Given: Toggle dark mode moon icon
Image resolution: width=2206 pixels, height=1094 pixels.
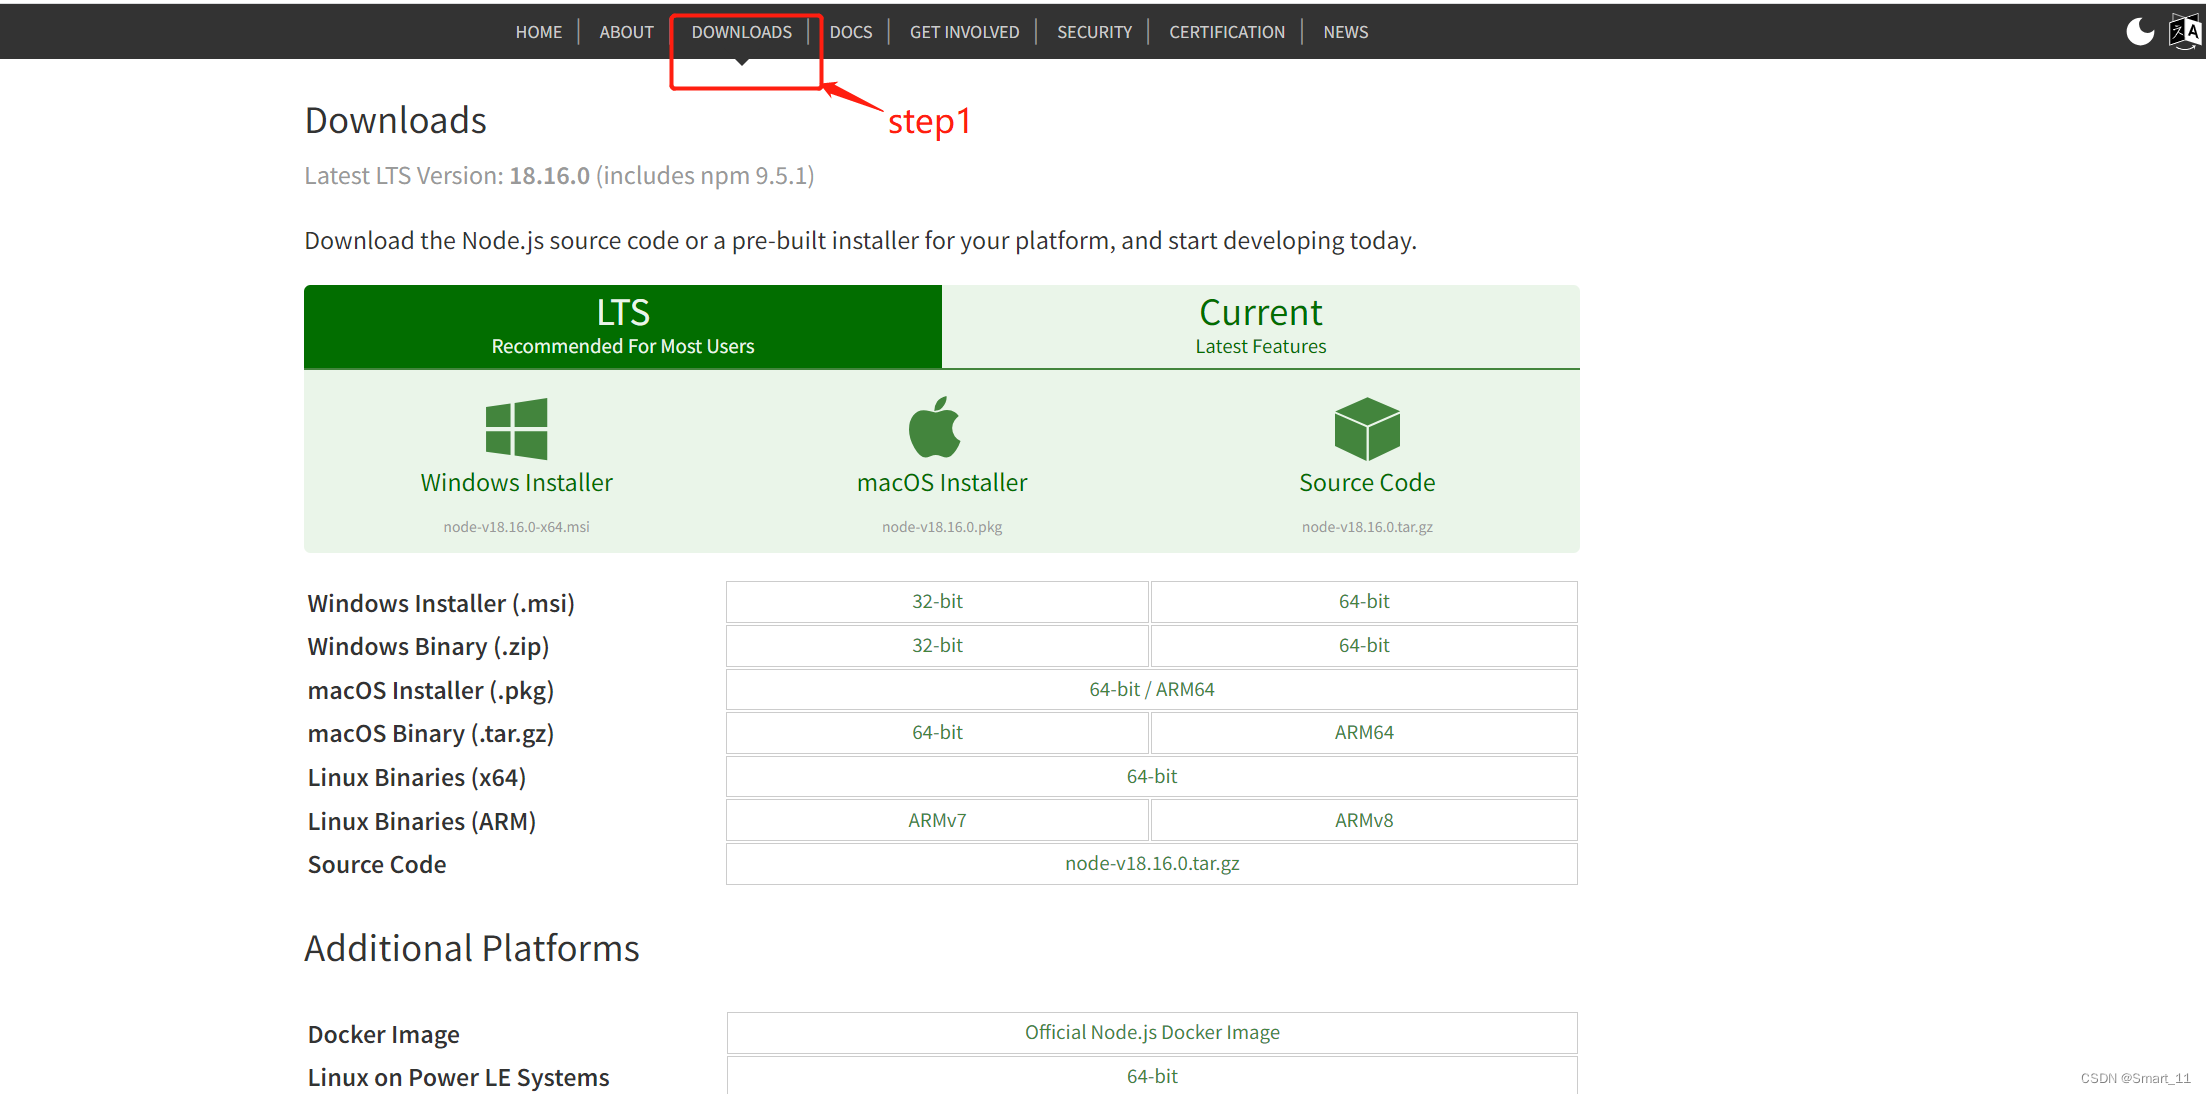Looking at the screenshot, I should click(x=2139, y=32).
